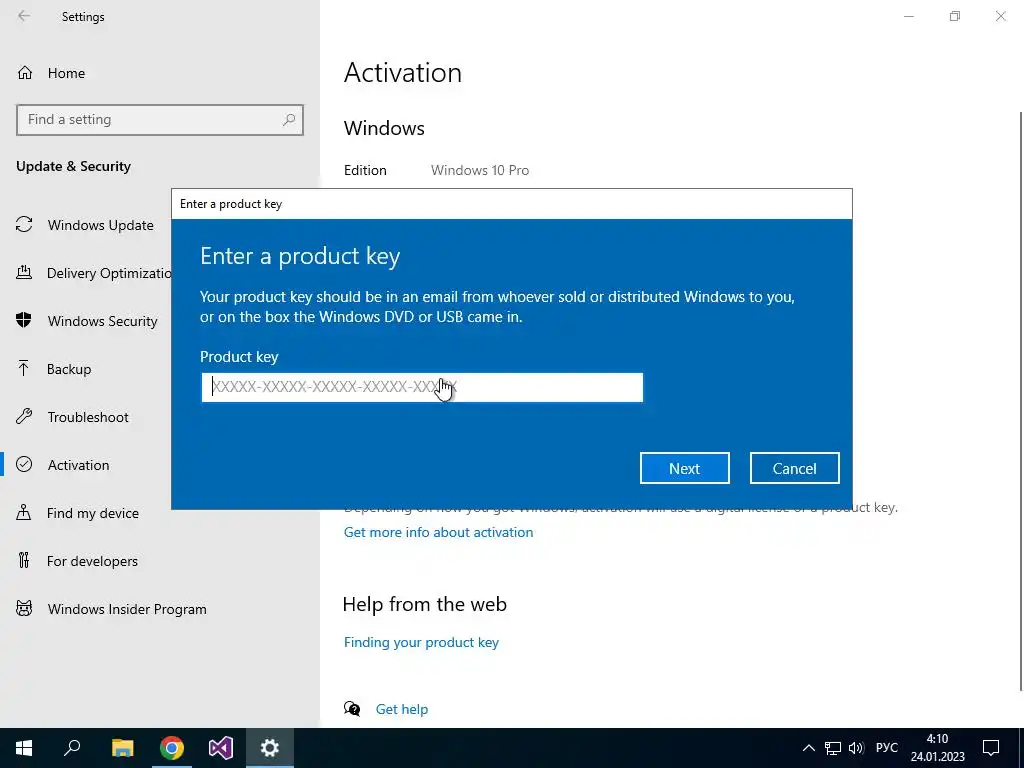Click the volume speaker tray icon

pyautogui.click(x=856, y=748)
